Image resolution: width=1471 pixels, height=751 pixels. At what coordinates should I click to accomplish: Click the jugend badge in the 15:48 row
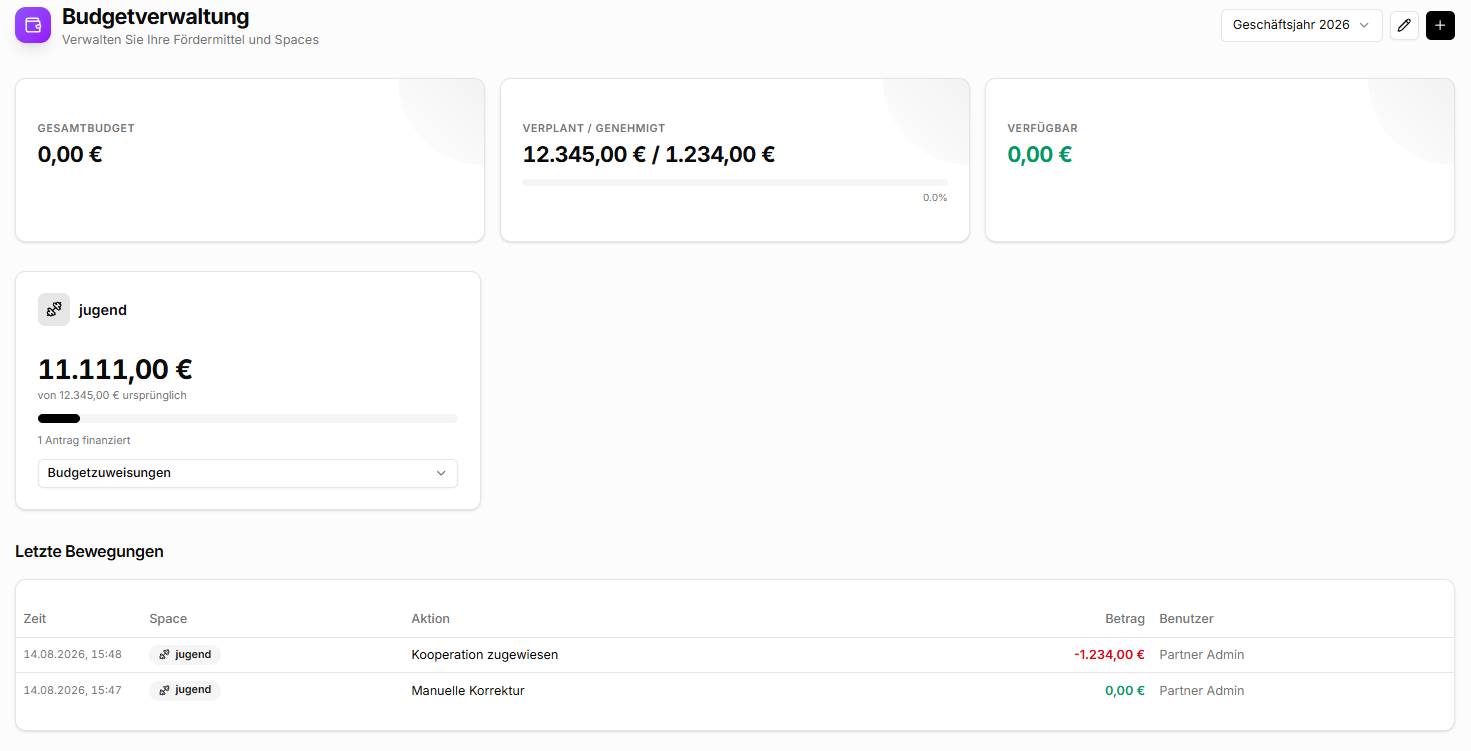[x=185, y=655]
